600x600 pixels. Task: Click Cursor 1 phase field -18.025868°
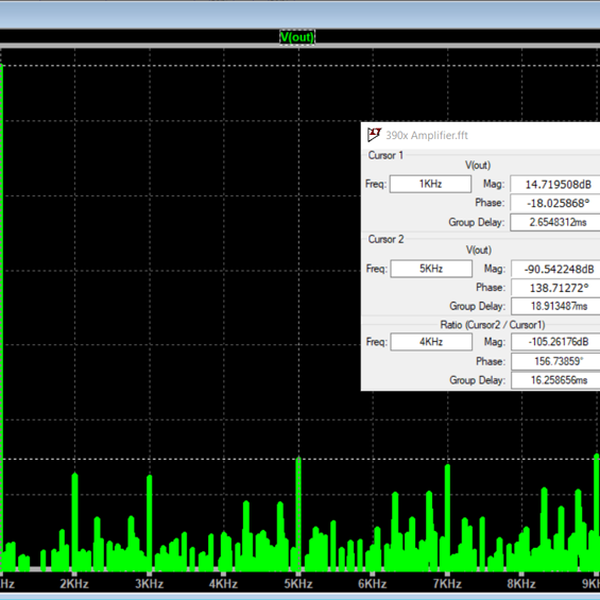554,203
